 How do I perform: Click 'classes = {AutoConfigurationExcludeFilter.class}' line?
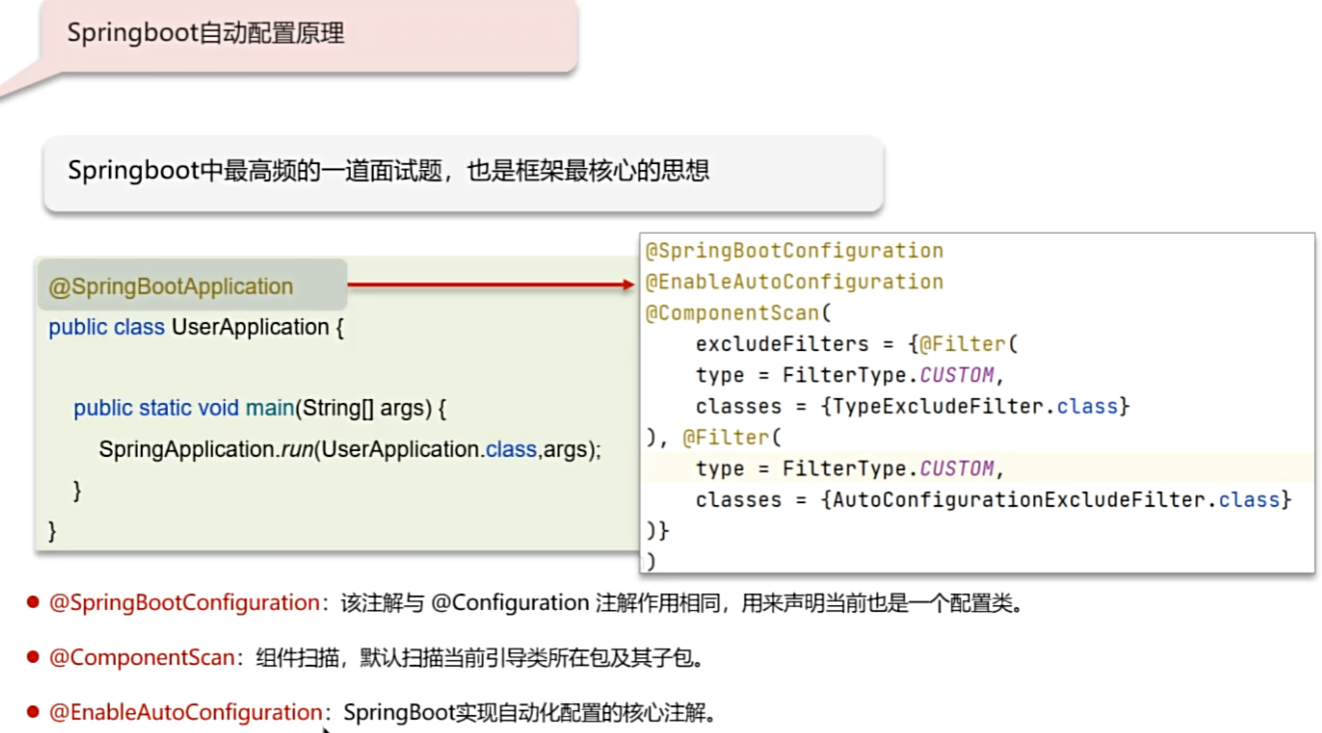tap(994, 499)
